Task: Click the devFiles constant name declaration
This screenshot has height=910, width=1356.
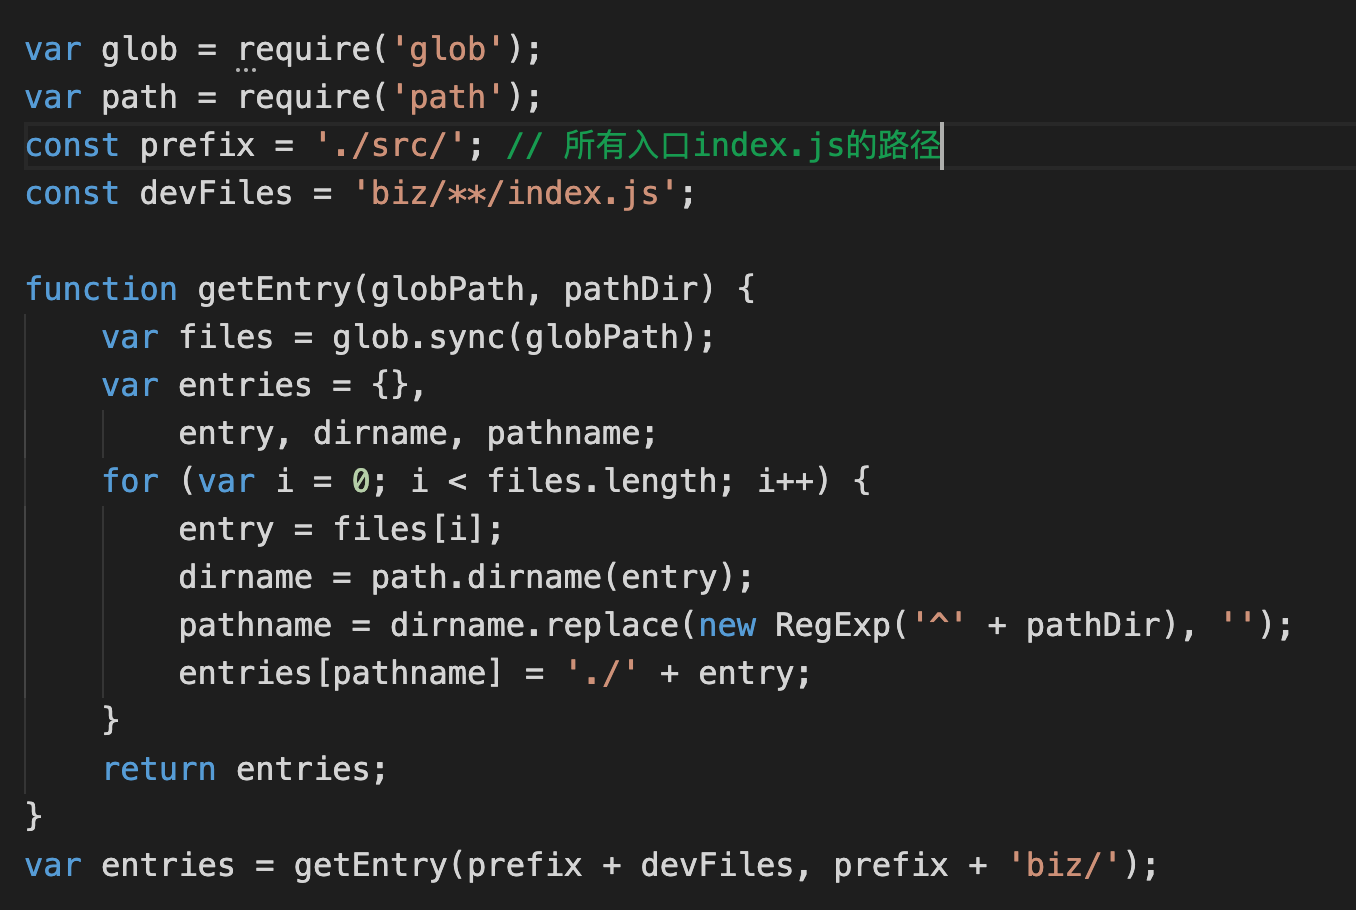Action: point(216,193)
